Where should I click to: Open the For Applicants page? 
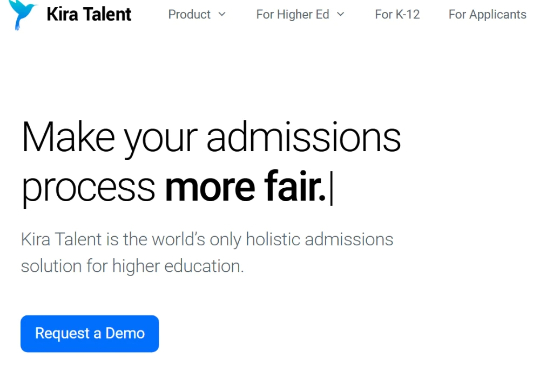(487, 14)
